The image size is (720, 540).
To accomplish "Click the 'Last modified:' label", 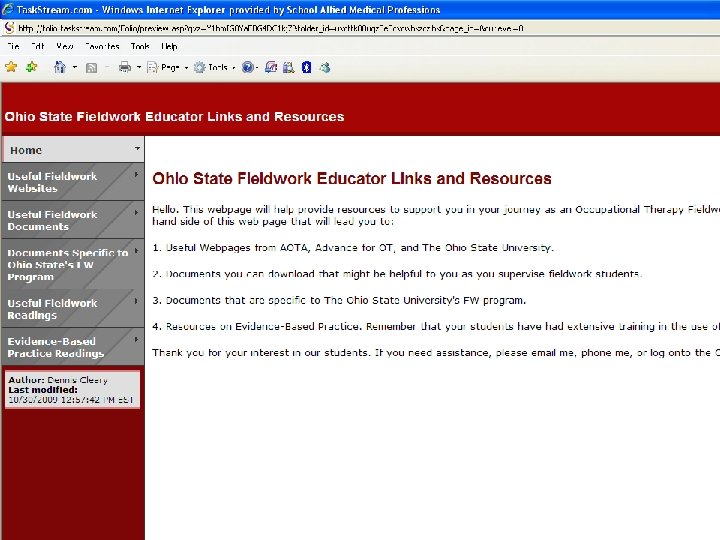I will pos(43,390).
